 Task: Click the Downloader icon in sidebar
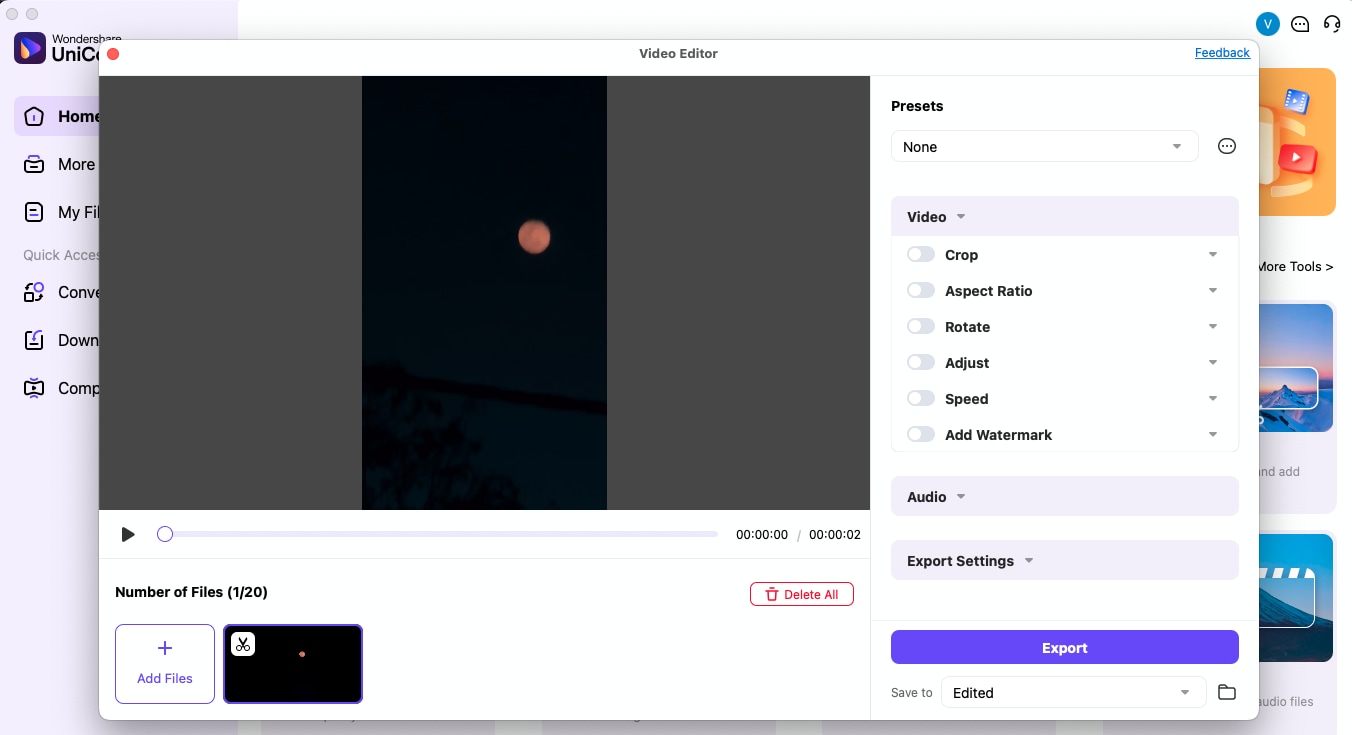tap(34, 340)
